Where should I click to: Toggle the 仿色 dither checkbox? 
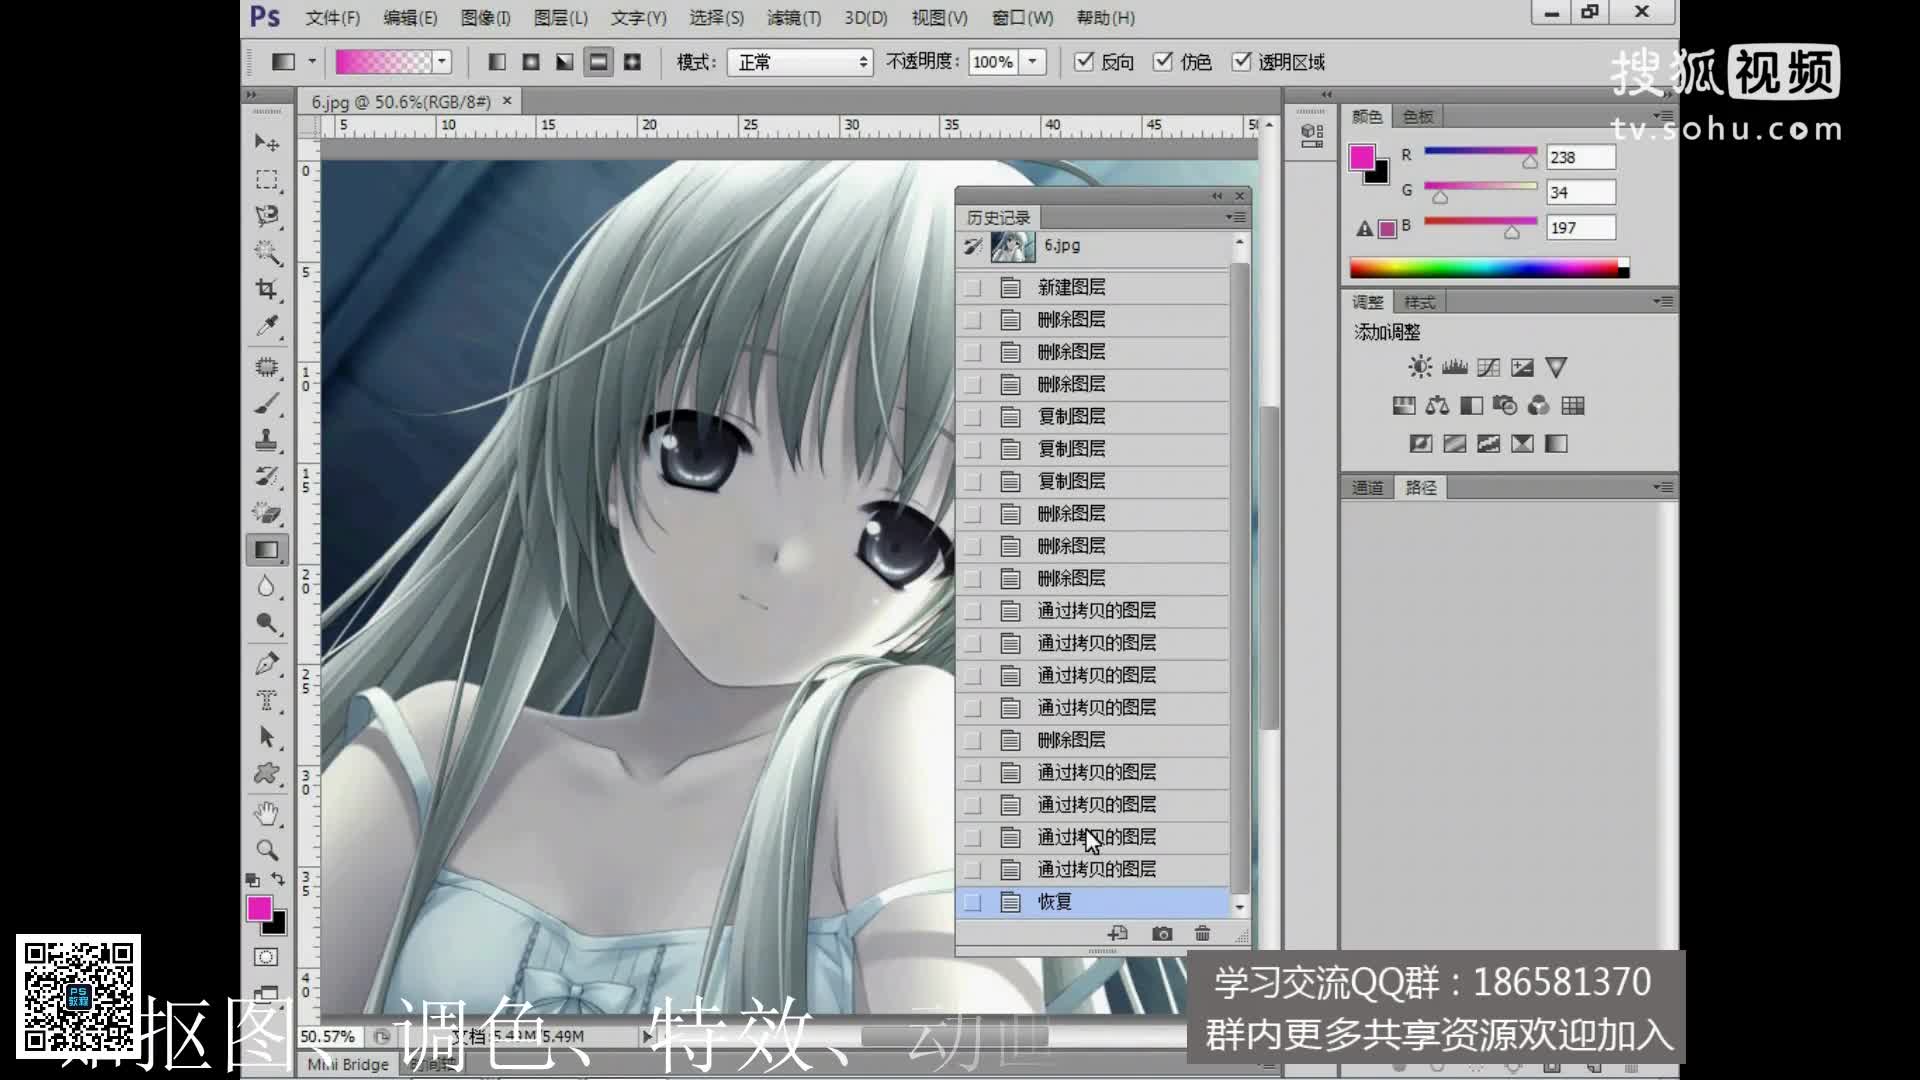(x=1163, y=62)
